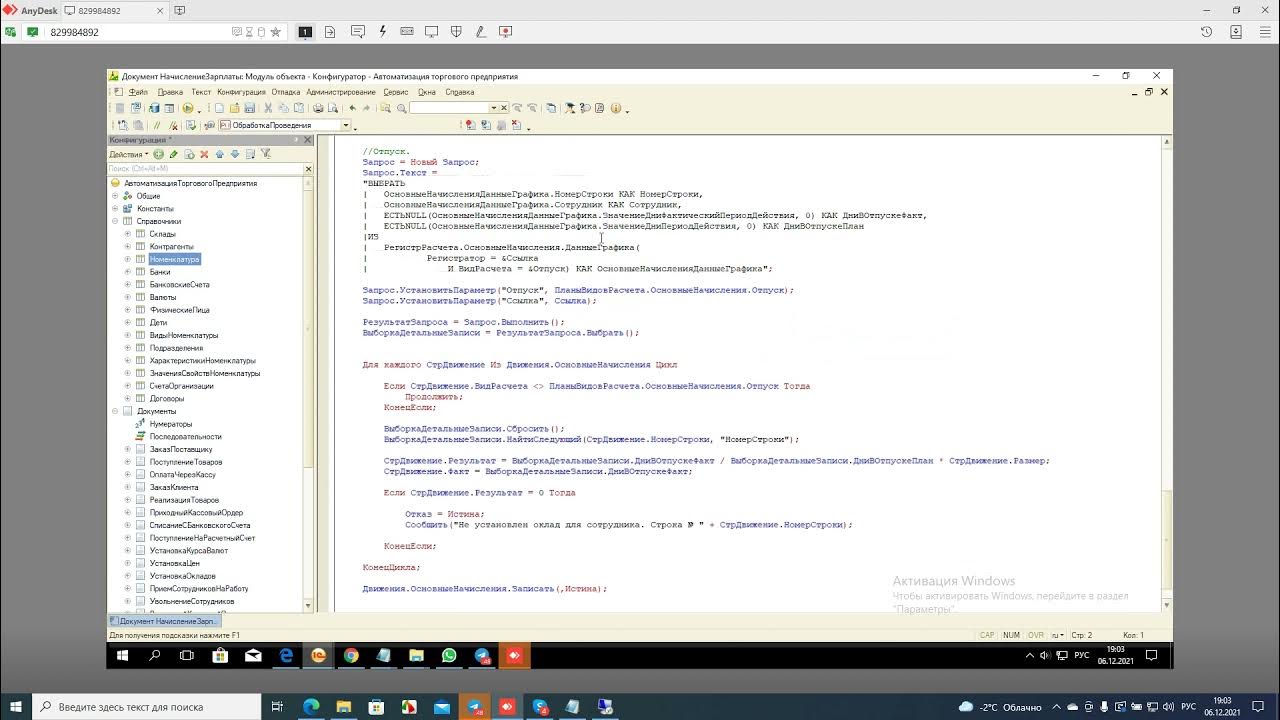Select Номенклатура in the configuration tree
Viewport: 1280px width, 720px height.
click(175, 259)
